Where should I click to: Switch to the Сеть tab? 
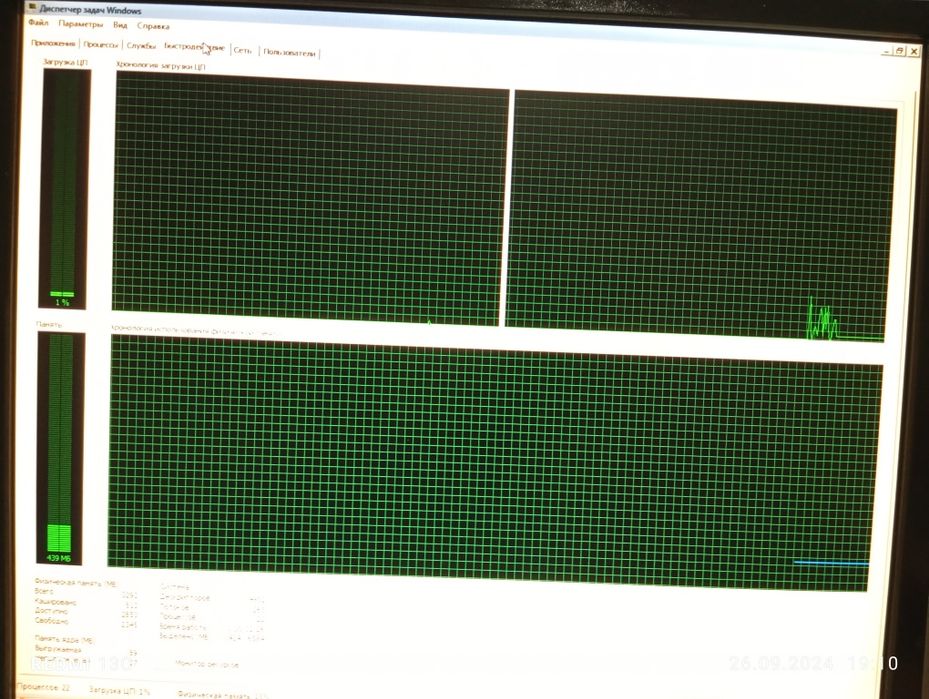(243, 50)
